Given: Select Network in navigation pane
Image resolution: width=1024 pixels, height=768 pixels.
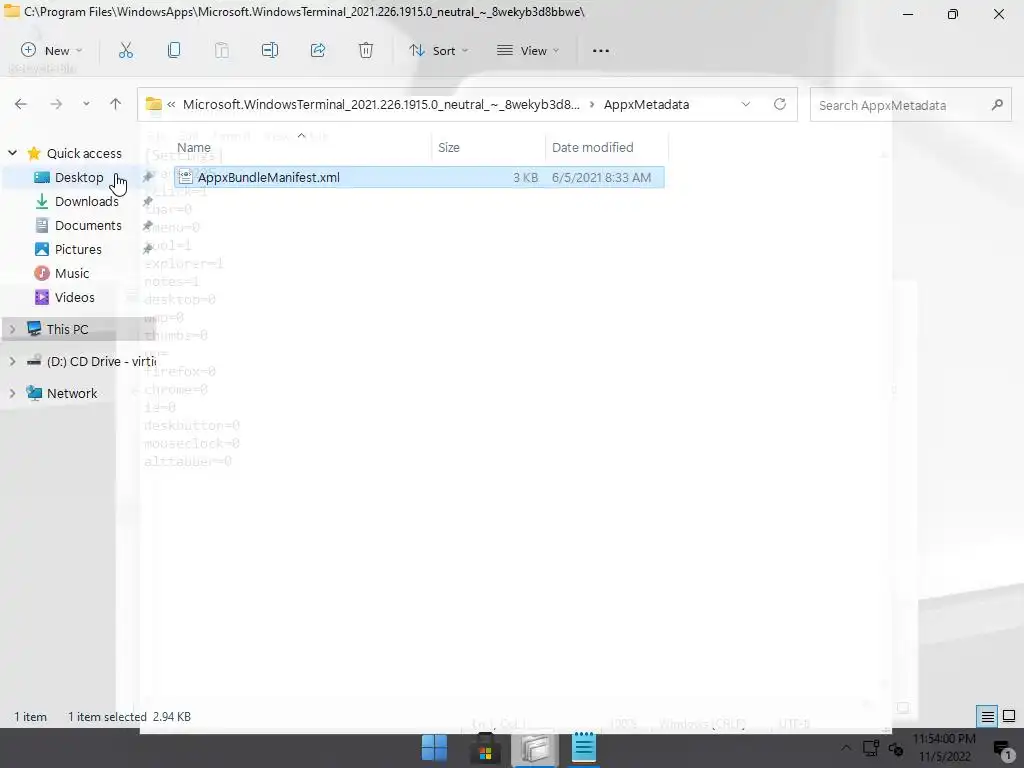Looking at the screenshot, I should pos(72,393).
